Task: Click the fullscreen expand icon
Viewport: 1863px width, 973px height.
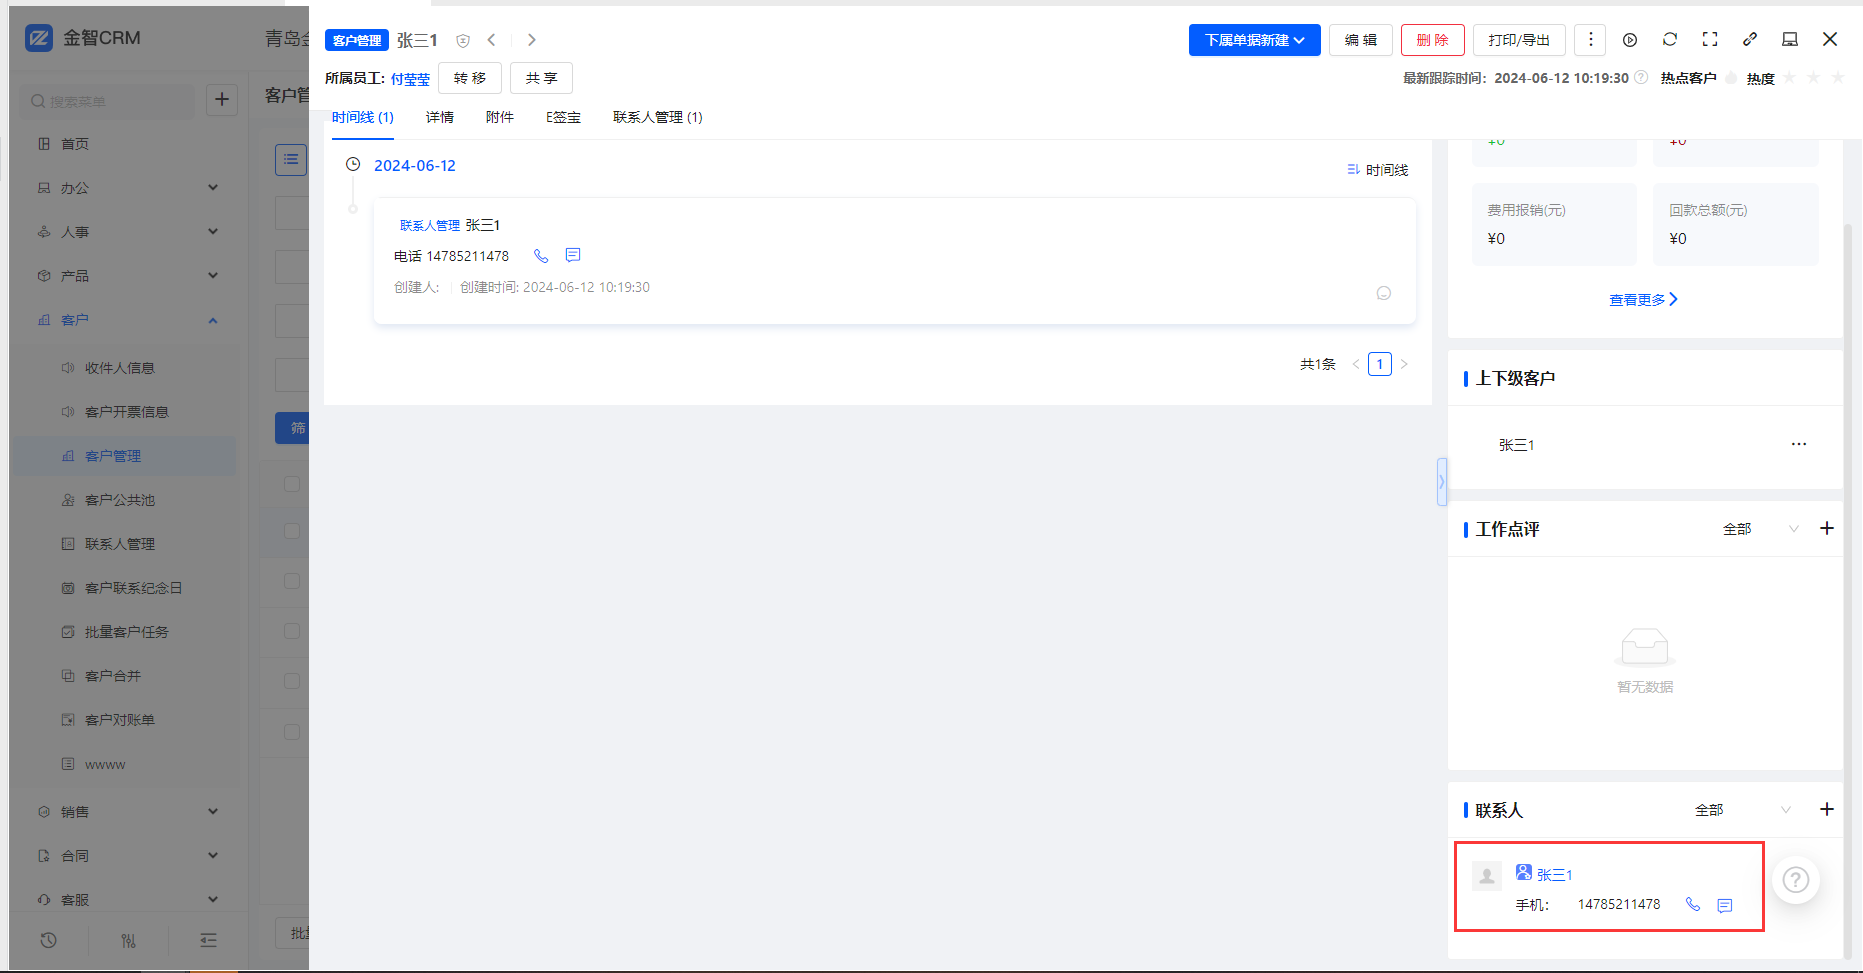Action: coord(1710,40)
